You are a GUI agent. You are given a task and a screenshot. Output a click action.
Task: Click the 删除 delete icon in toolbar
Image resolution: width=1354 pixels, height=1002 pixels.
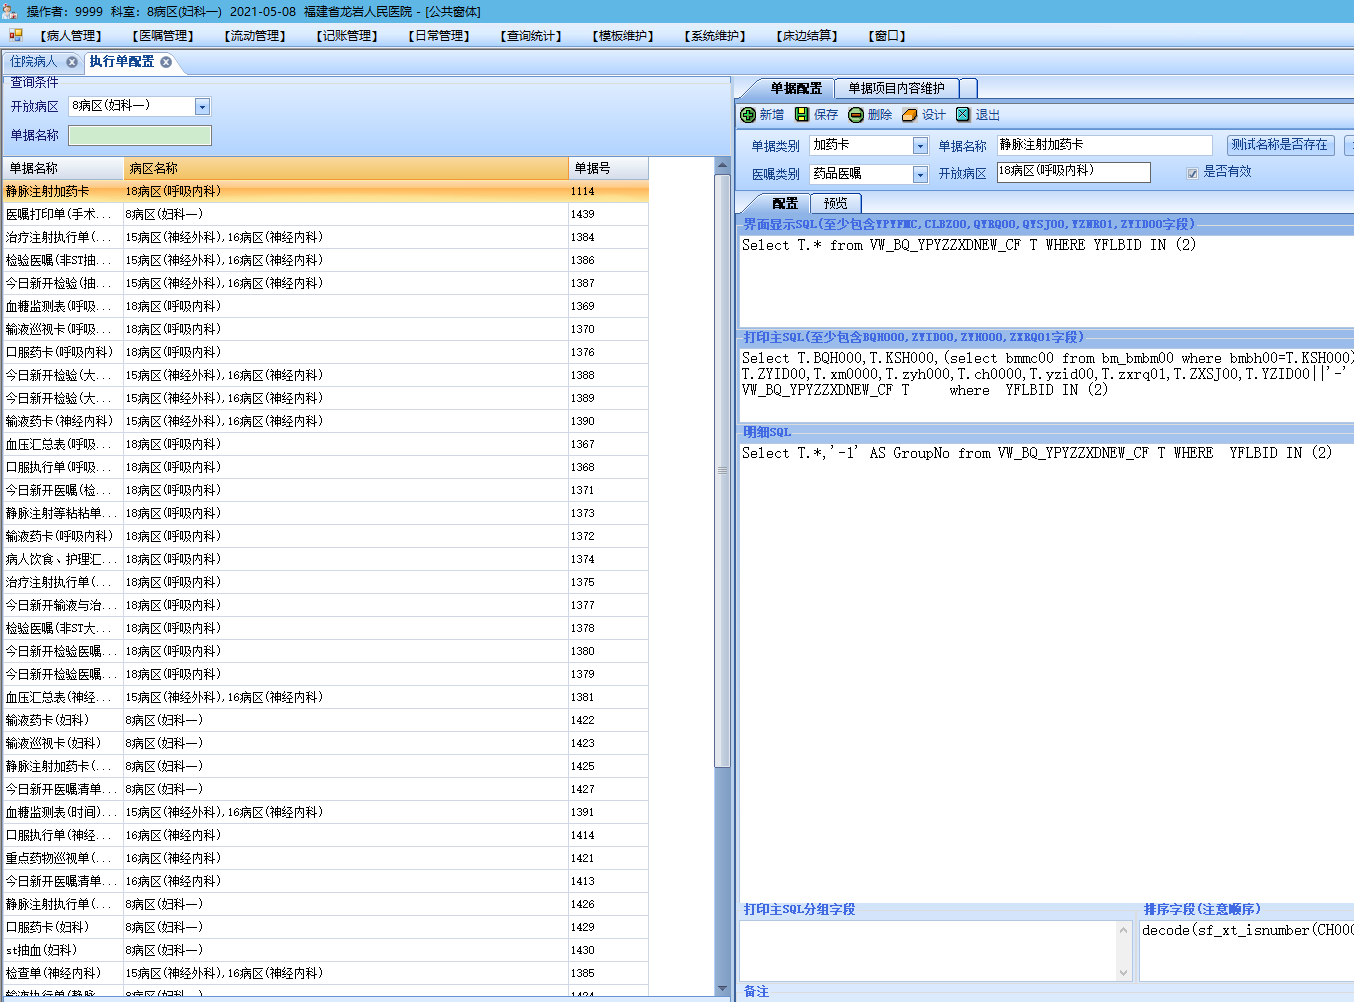pos(856,115)
